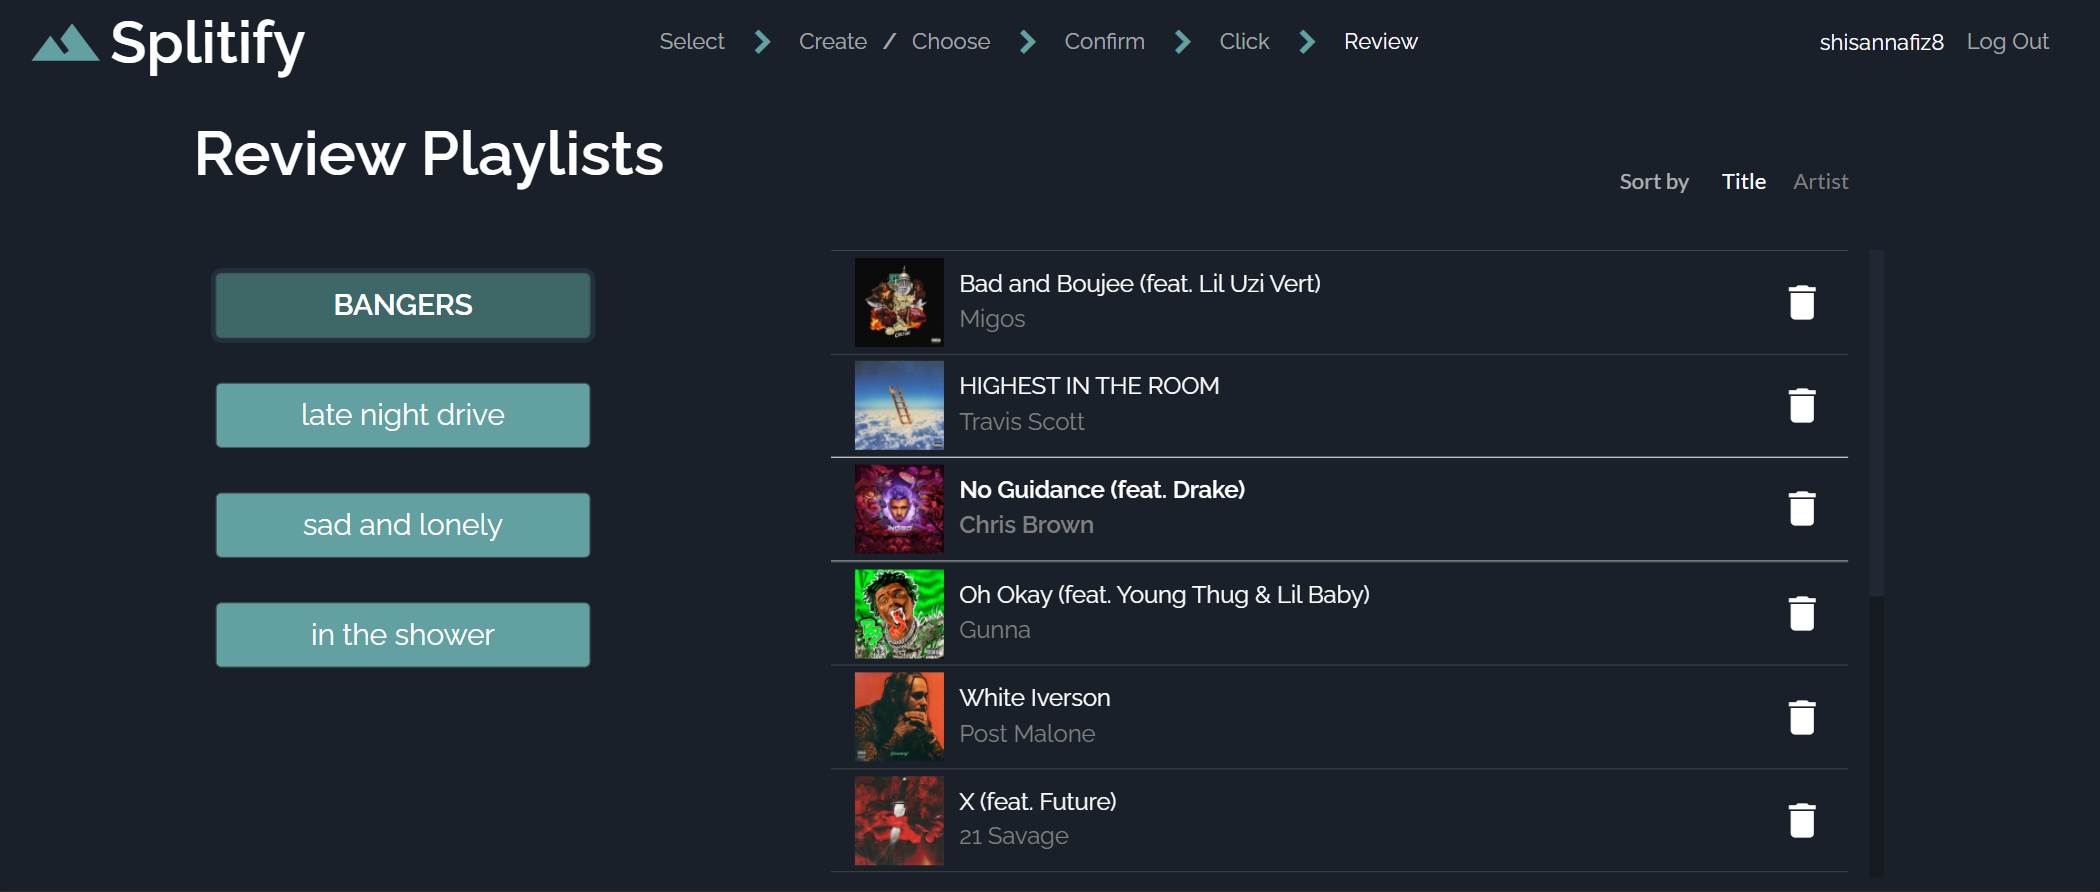This screenshot has width=2100, height=892.
Task: Click the Splitify mountain logo
Action: 65,43
